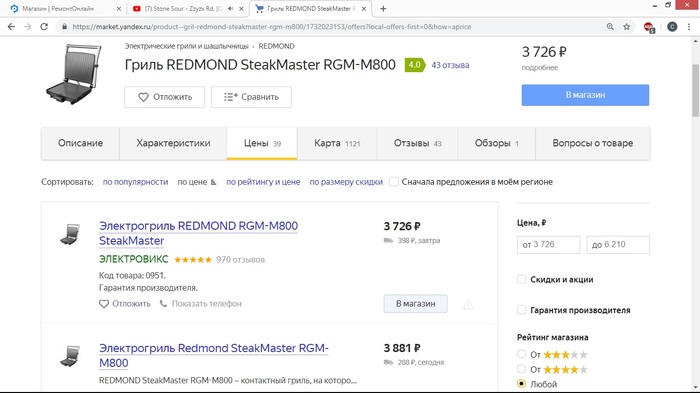
Task: Open the zoom magnifier in address bar
Action: click(x=610, y=27)
